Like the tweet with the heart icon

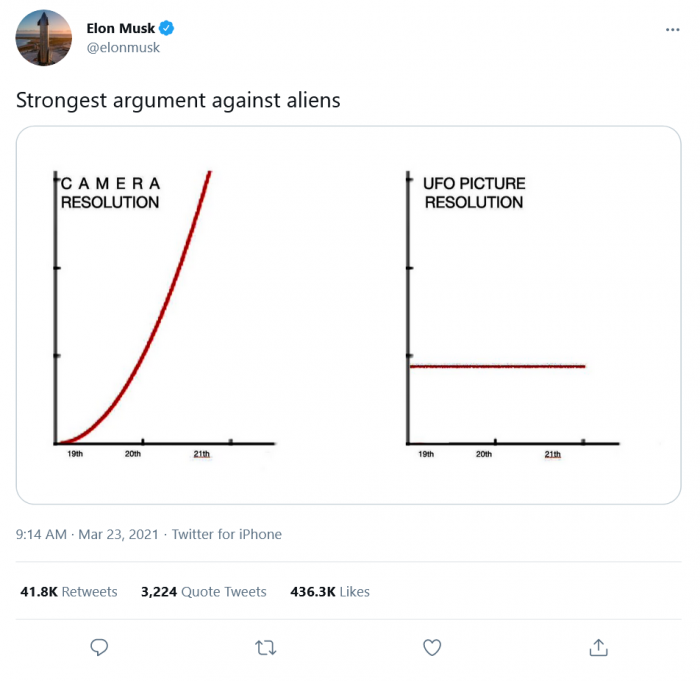coord(432,647)
